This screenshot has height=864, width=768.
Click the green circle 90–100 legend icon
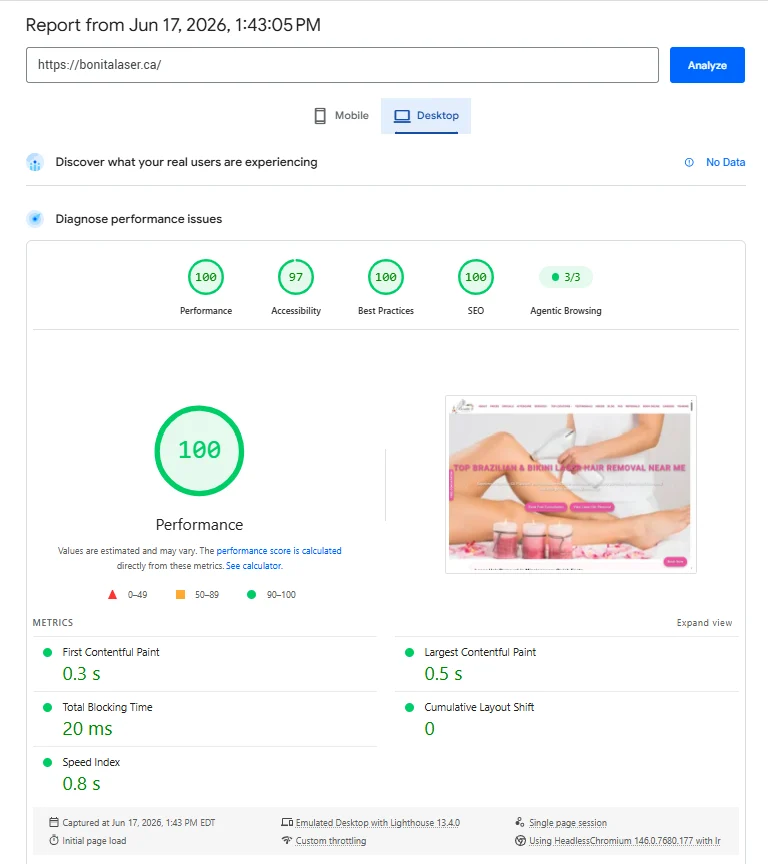(251, 595)
